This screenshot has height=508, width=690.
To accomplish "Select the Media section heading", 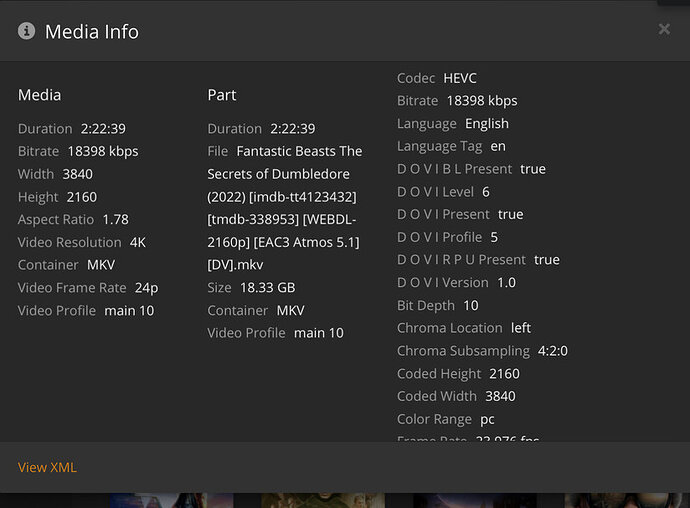I will coord(39,95).
